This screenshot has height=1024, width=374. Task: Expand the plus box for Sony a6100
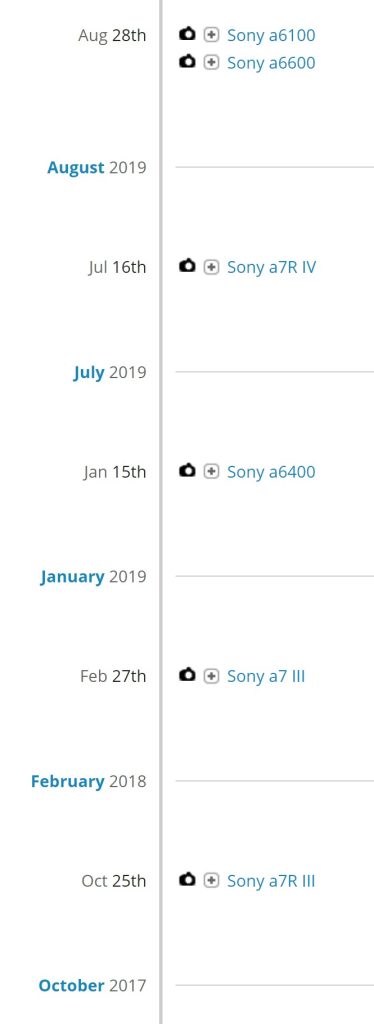click(x=211, y=35)
